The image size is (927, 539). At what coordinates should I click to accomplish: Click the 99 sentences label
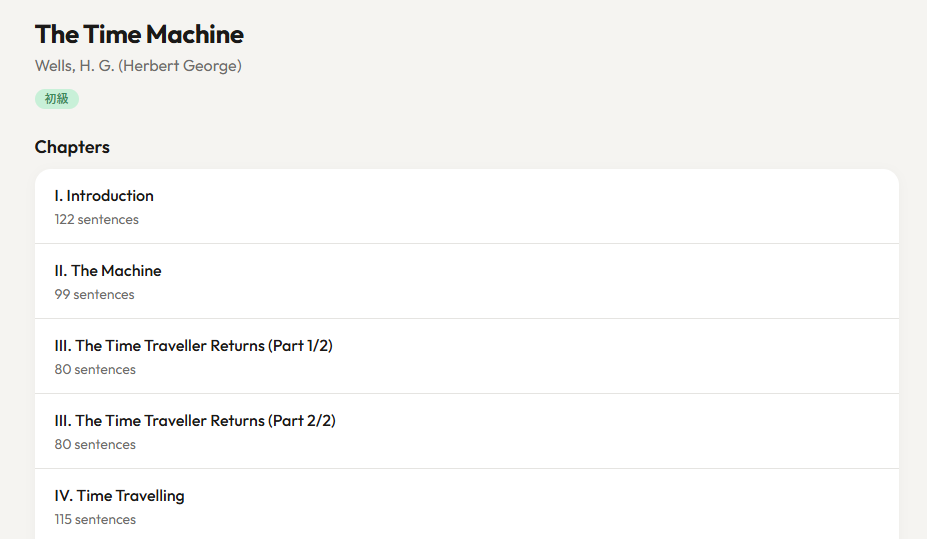coord(94,295)
